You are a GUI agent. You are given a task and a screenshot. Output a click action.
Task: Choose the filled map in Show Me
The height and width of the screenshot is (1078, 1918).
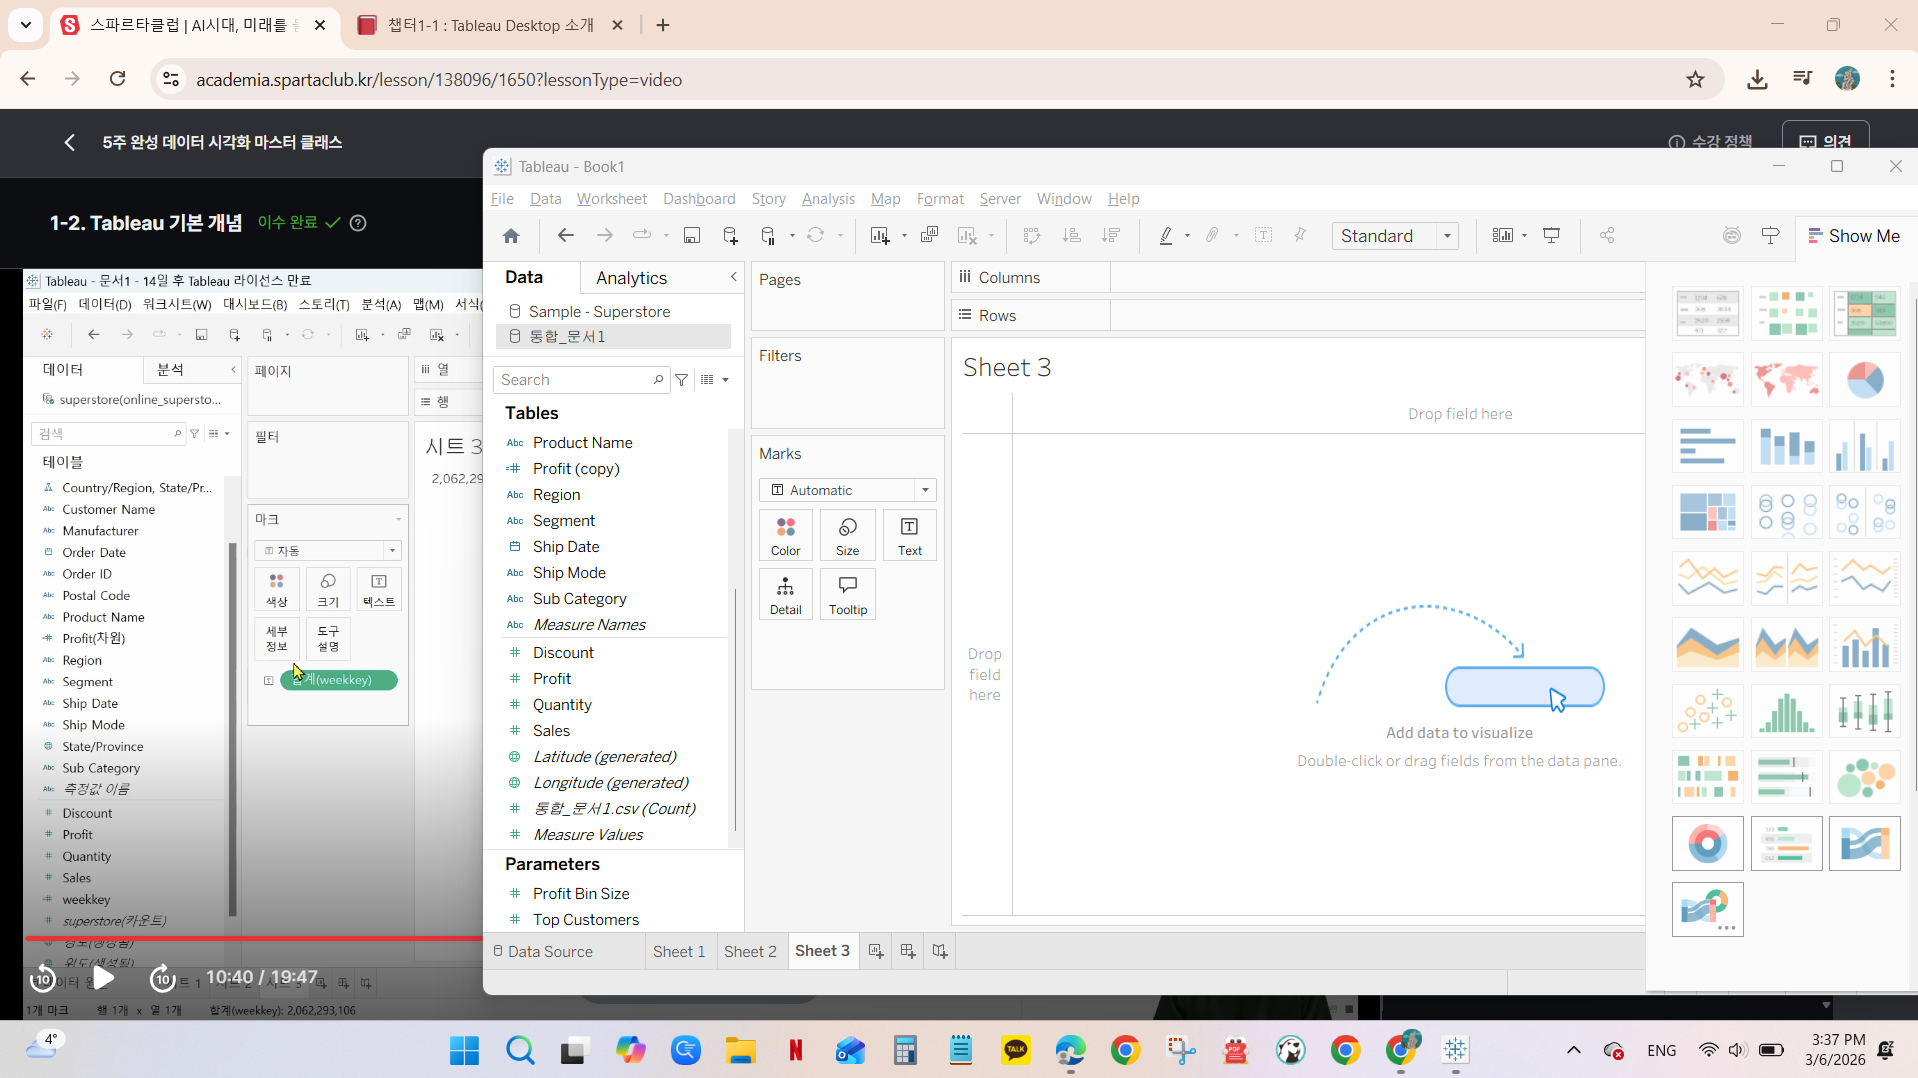point(1787,380)
